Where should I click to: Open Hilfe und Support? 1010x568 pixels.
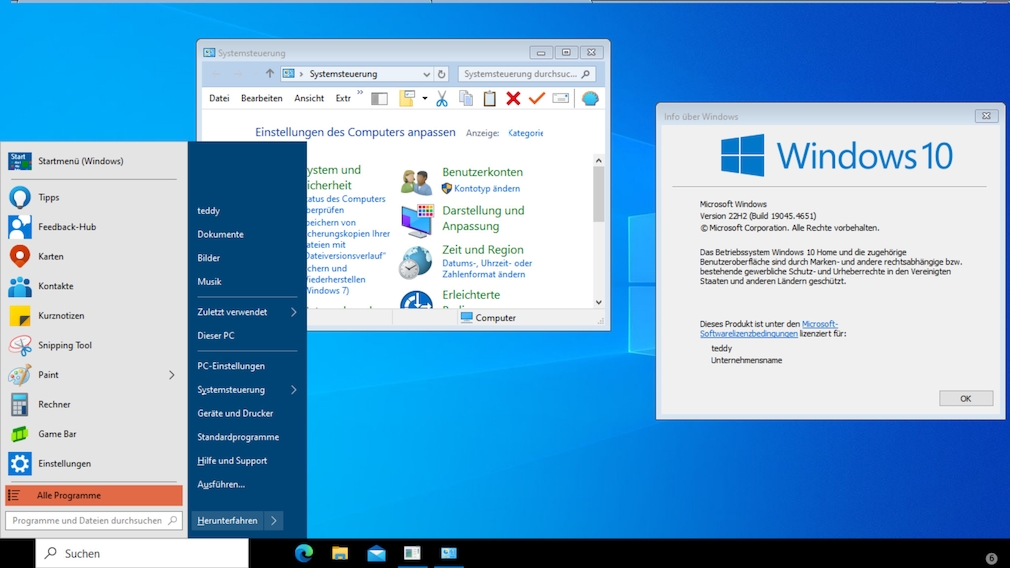(x=232, y=461)
